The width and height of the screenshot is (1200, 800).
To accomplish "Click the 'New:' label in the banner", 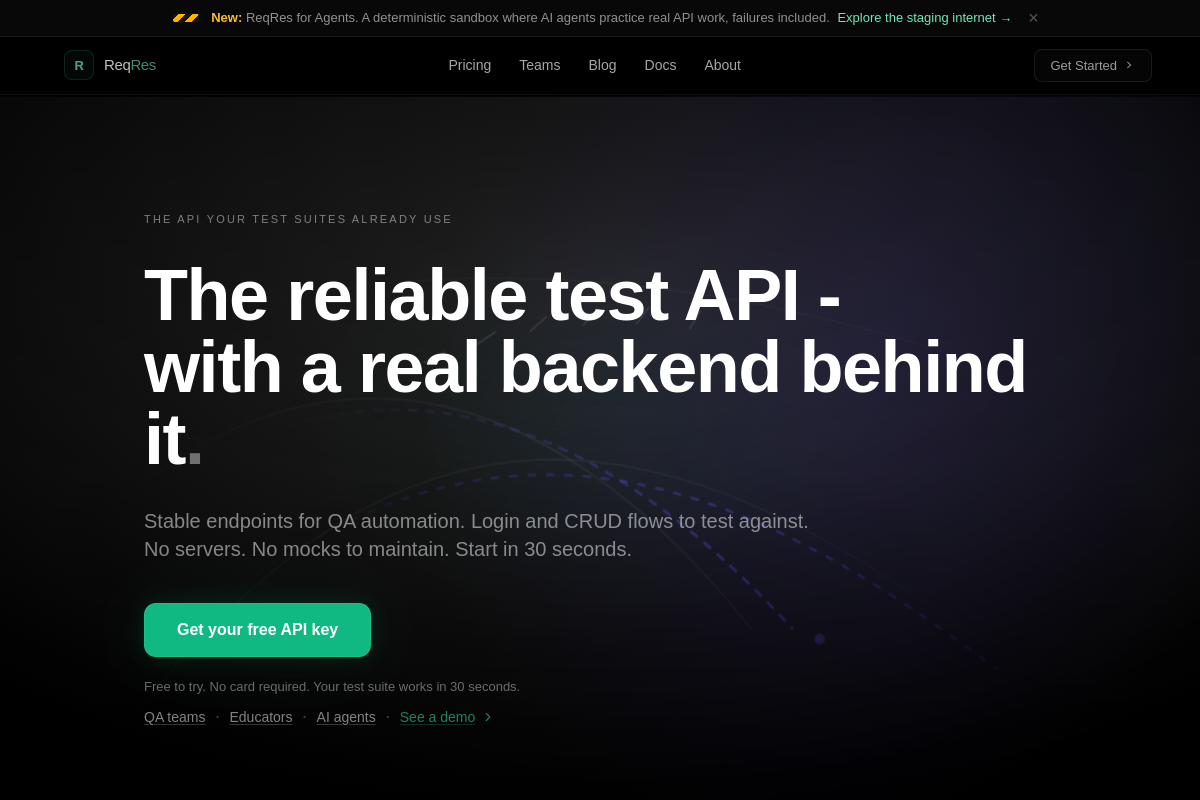I will tap(226, 18).
